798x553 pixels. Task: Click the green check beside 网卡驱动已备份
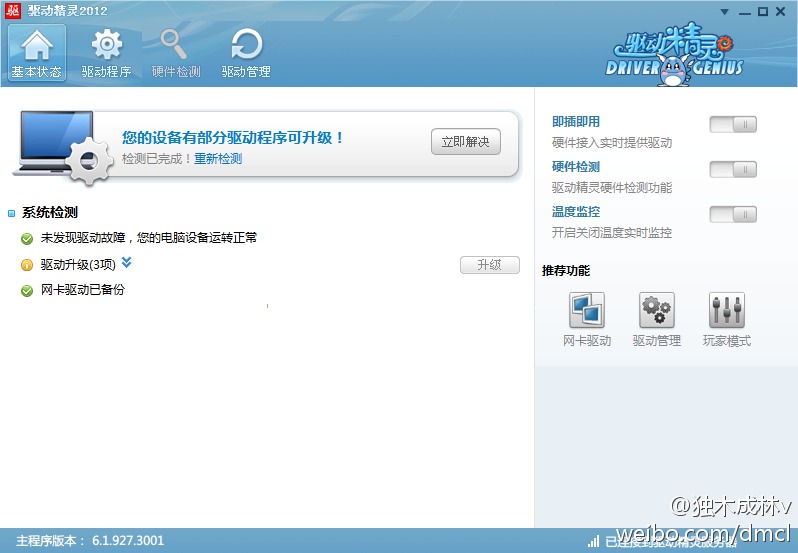(x=26, y=290)
